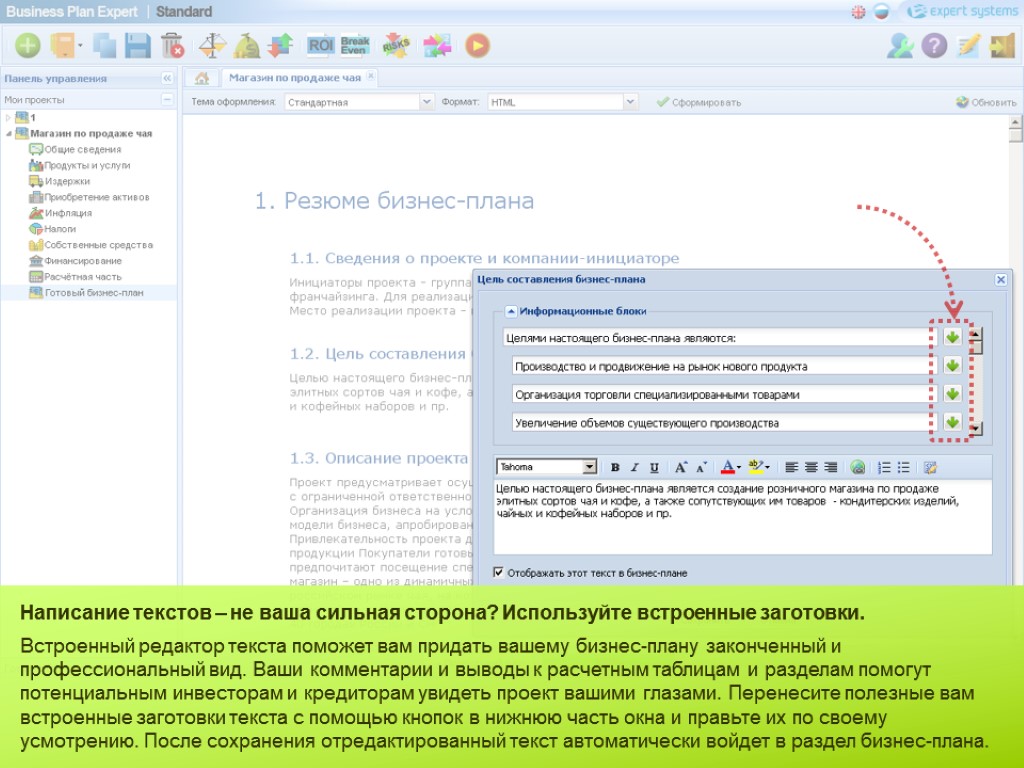The height and width of the screenshot is (768, 1024).
Task: Open help via purple question mark icon
Action: click(x=934, y=46)
